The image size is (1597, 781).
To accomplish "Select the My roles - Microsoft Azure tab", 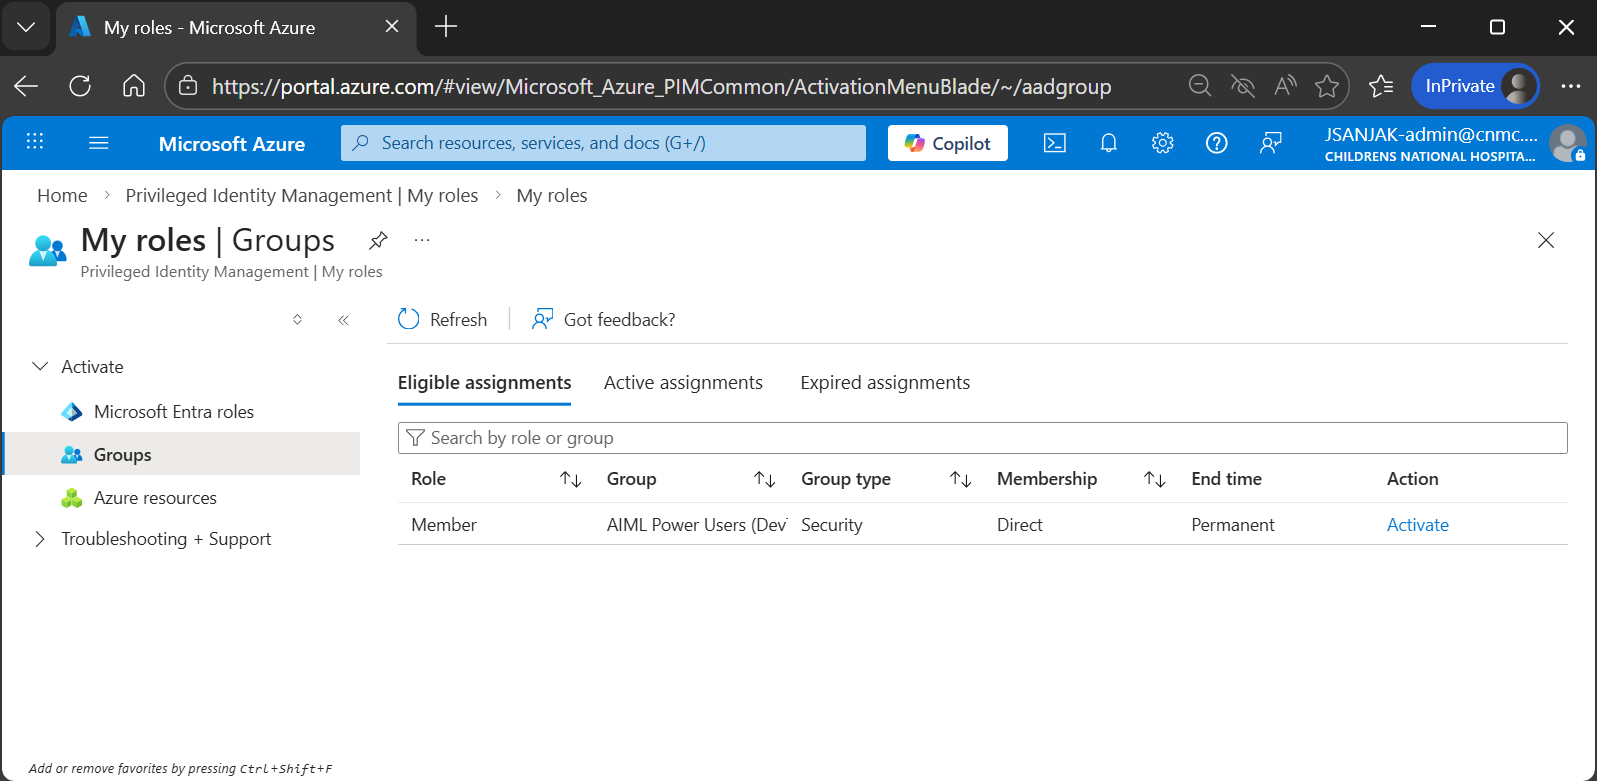I will click(x=235, y=28).
